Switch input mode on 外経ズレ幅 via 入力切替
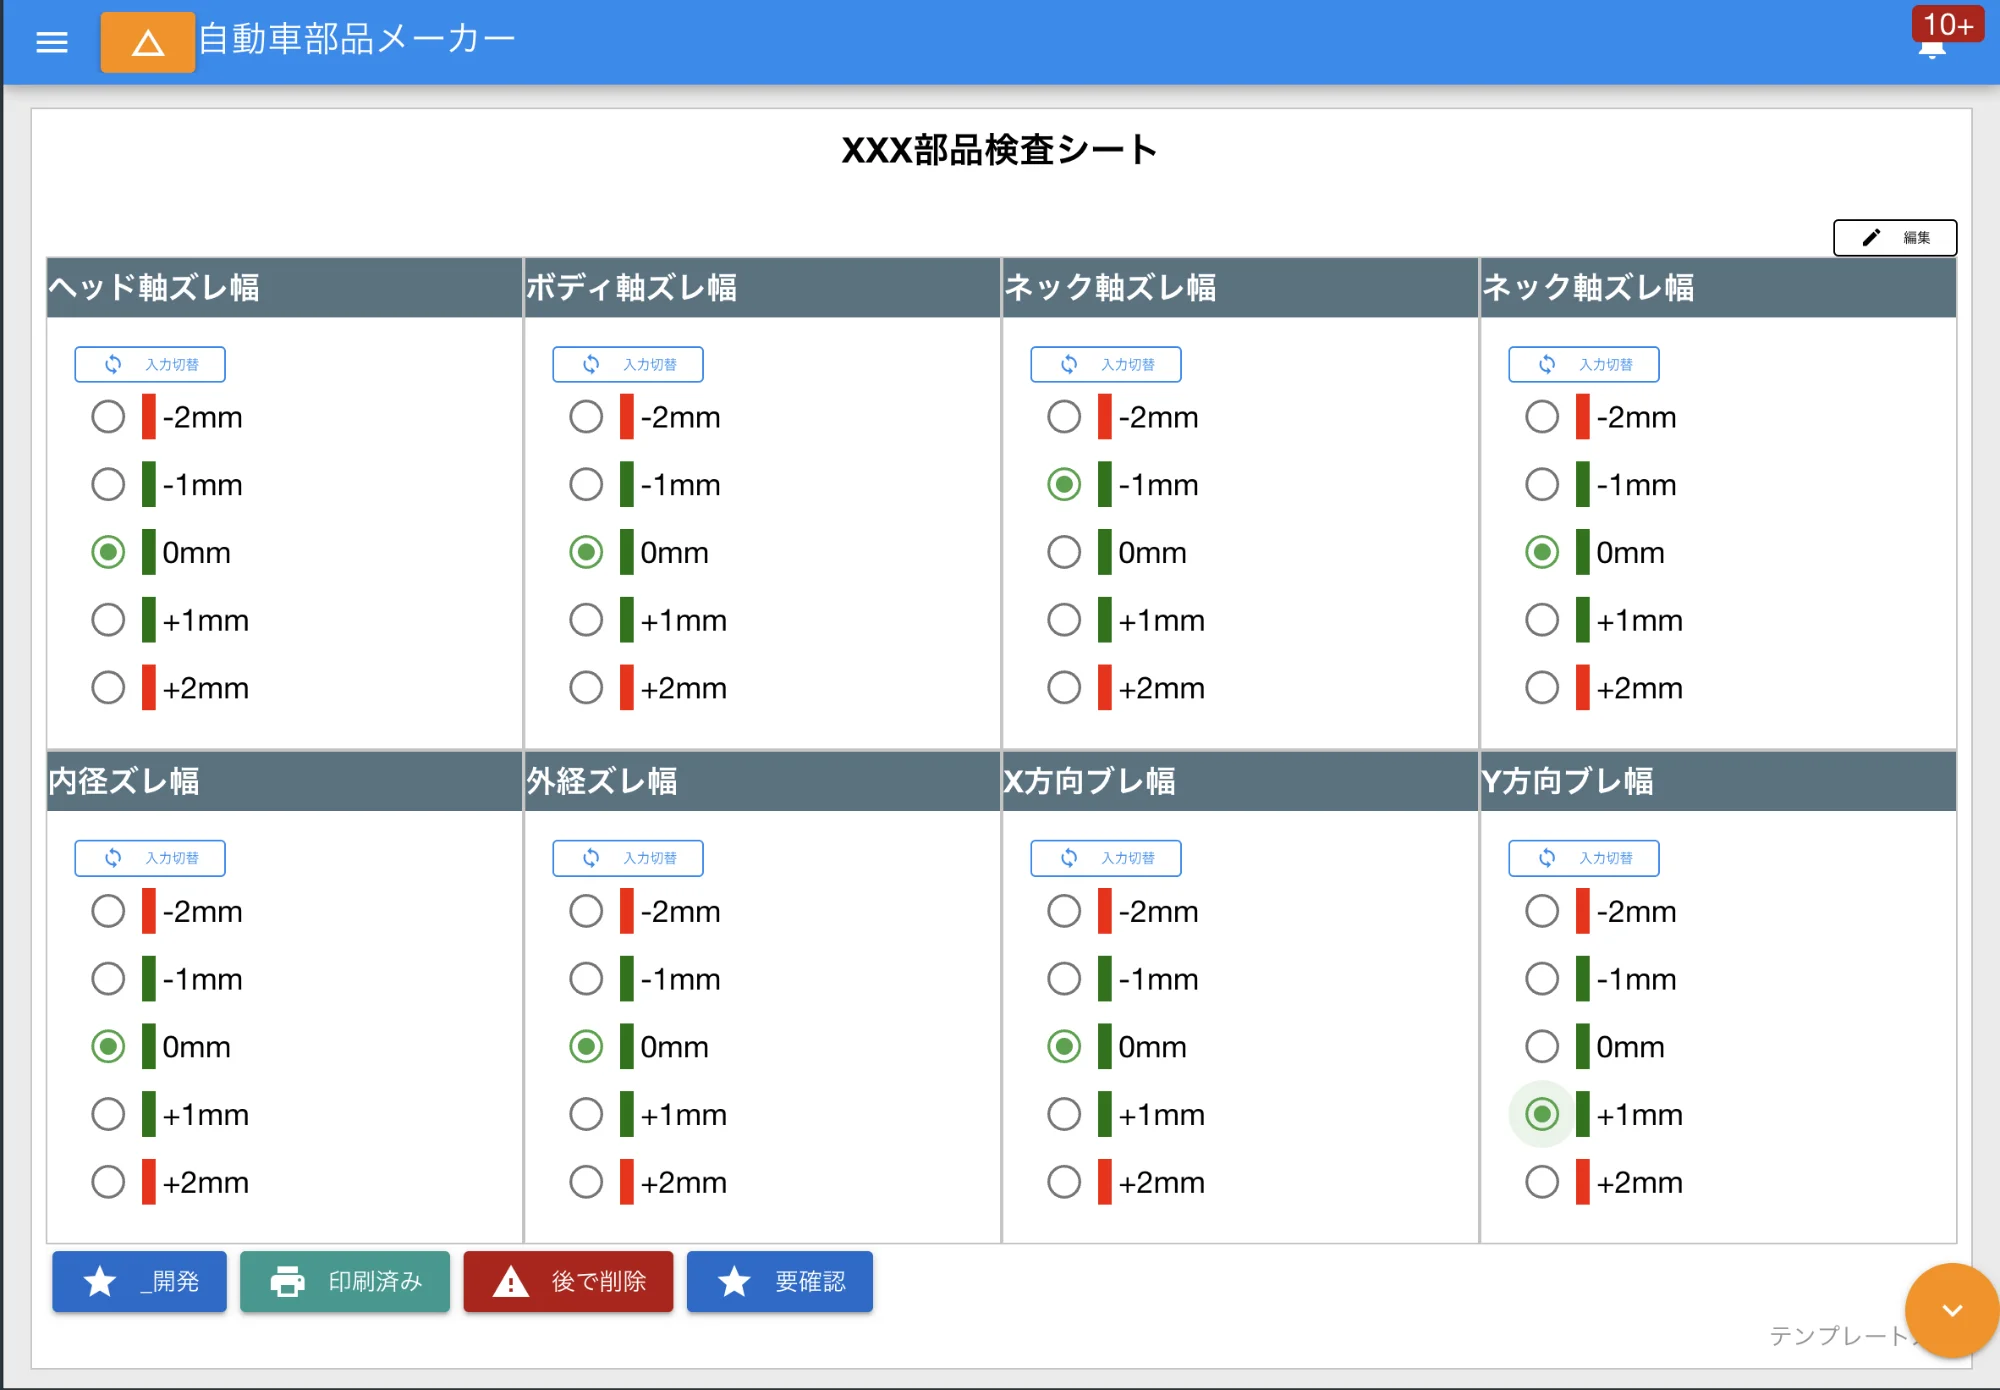This screenshot has height=1390, width=2000. pyautogui.click(x=627, y=858)
